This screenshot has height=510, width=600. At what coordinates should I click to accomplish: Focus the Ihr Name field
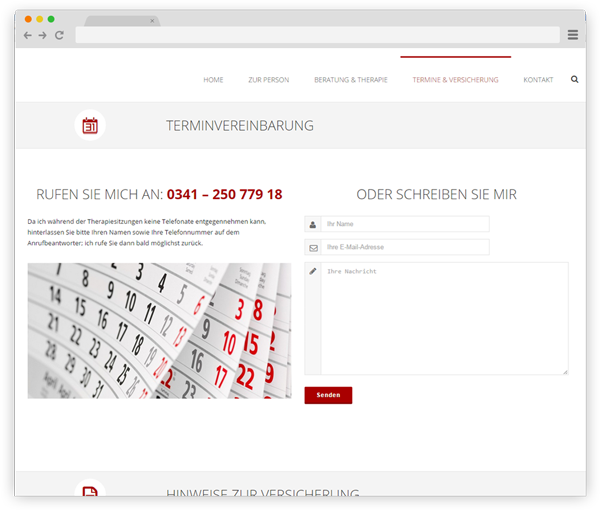(x=405, y=224)
